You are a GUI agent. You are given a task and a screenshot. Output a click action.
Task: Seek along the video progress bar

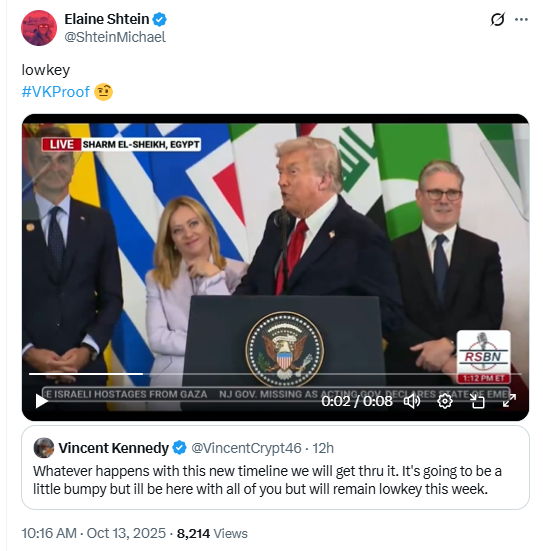pos(275,374)
